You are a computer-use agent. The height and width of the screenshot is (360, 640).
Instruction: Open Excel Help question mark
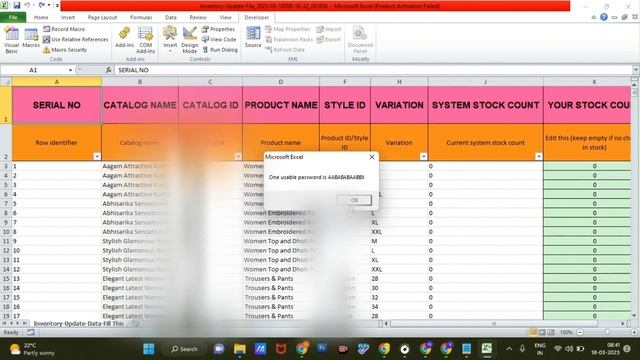604,17
